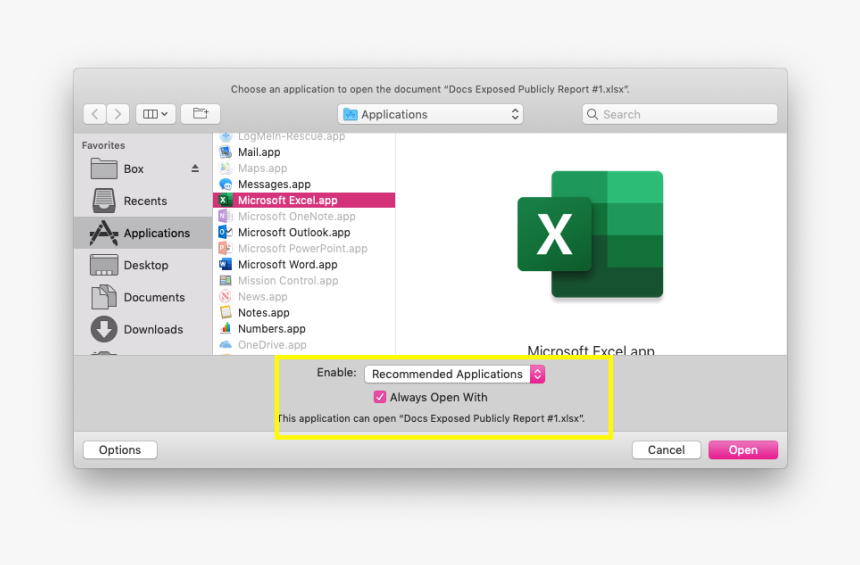Open the Applications location popup

[430, 114]
